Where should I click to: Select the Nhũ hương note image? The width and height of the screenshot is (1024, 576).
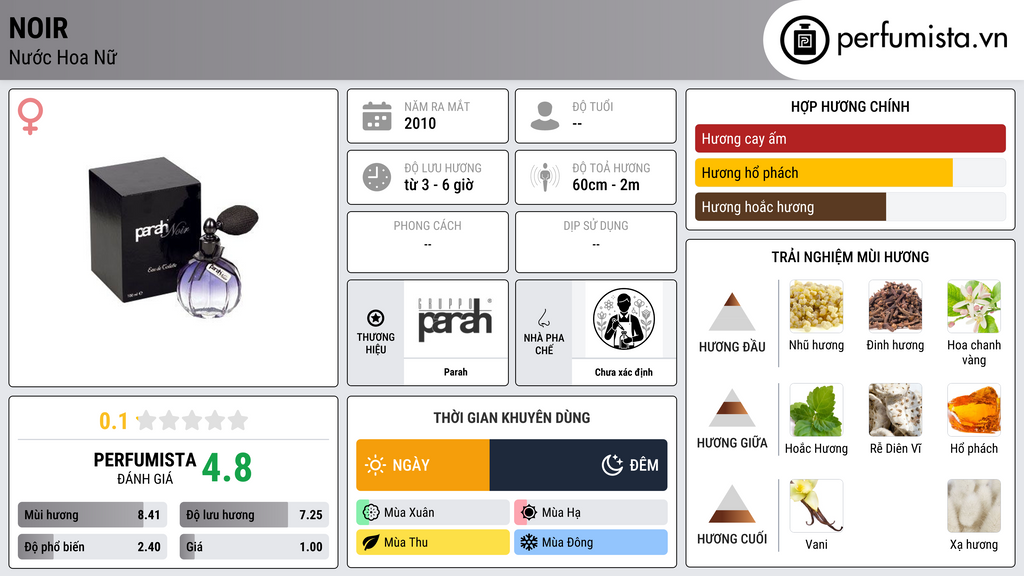point(816,306)
